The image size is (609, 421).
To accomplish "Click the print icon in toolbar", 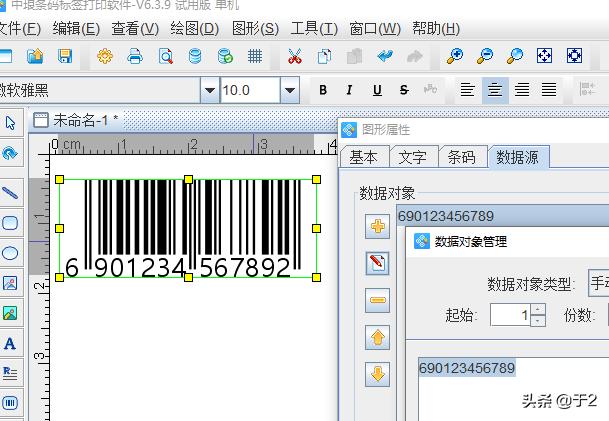I will 135,56.
